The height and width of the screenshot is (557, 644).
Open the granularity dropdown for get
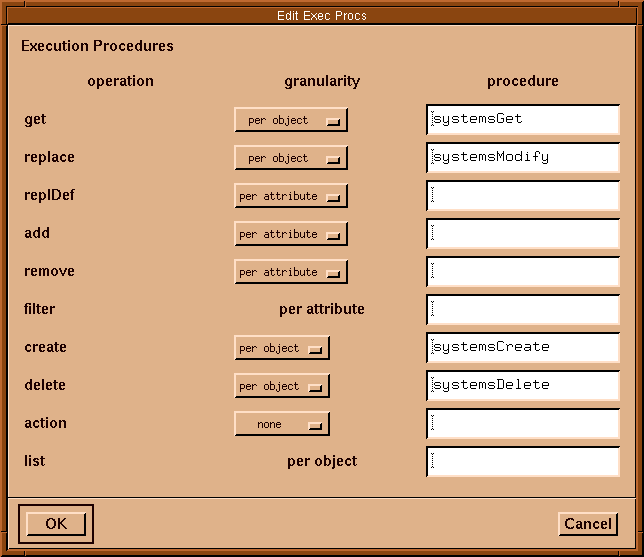pyautogui.click(x=291, y=120)
